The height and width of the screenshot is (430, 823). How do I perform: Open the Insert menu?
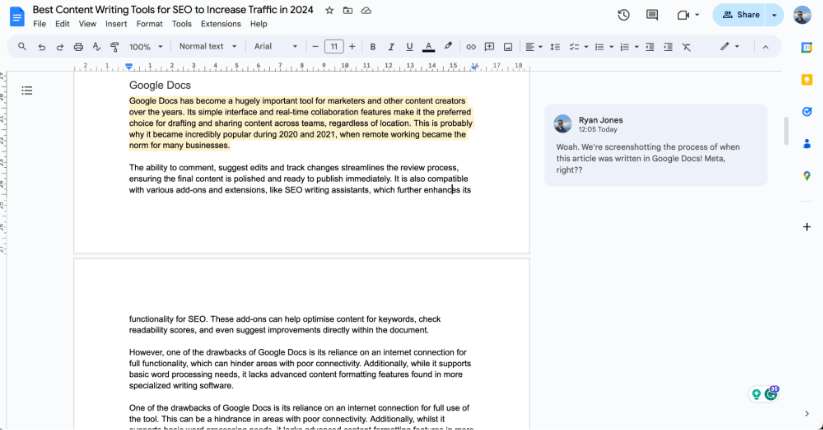pyautogui.click(x=116, y=24)
